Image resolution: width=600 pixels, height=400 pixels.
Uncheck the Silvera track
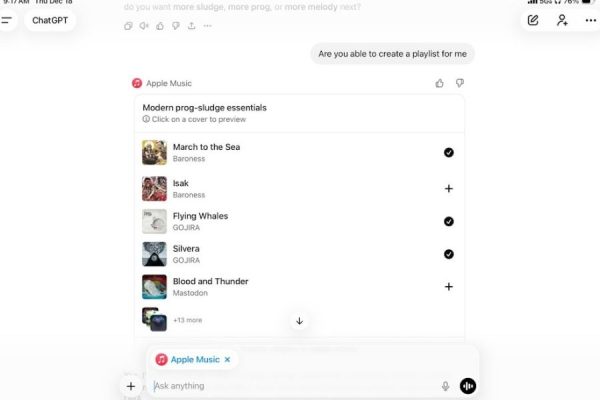click(x=448, y=254)
